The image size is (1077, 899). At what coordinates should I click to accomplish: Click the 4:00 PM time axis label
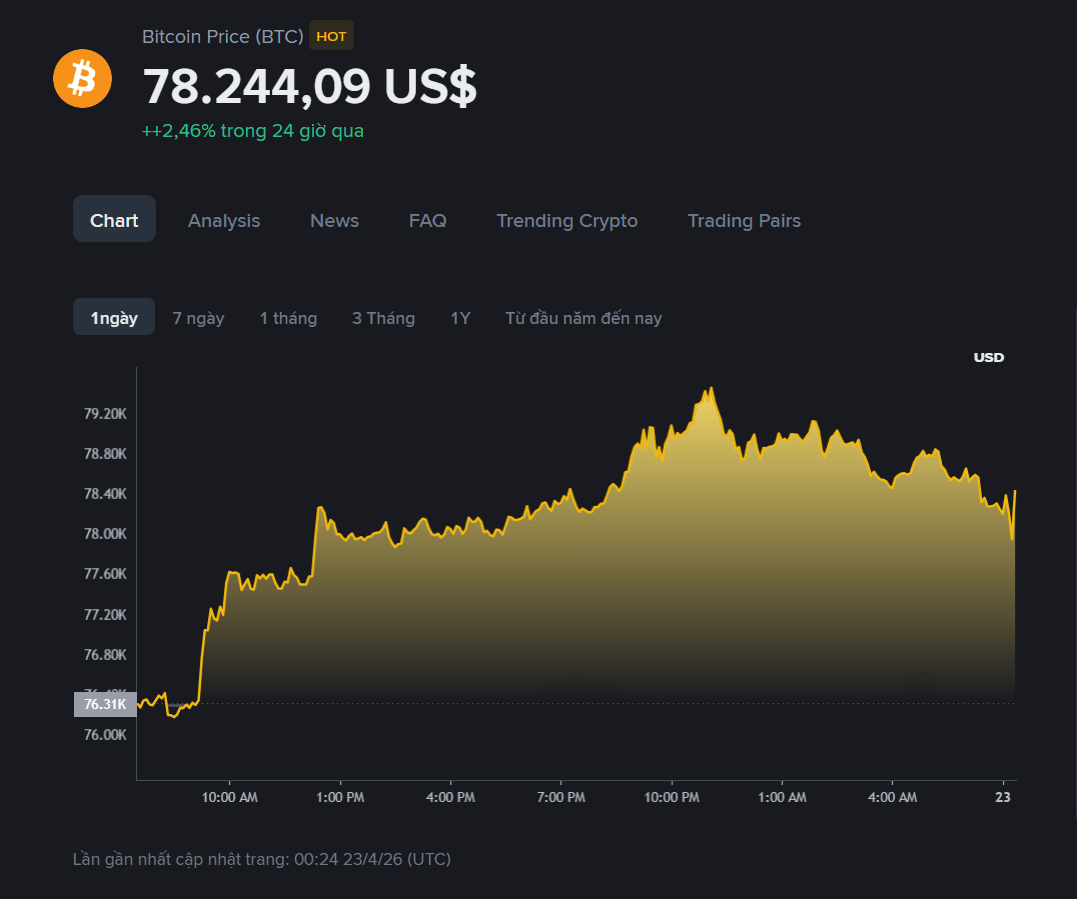451,797
